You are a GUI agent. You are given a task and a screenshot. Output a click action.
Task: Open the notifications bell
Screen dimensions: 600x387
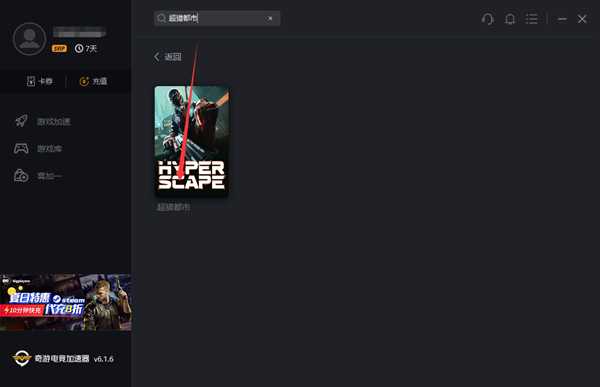pyautogui.click(x=510, y=19)
